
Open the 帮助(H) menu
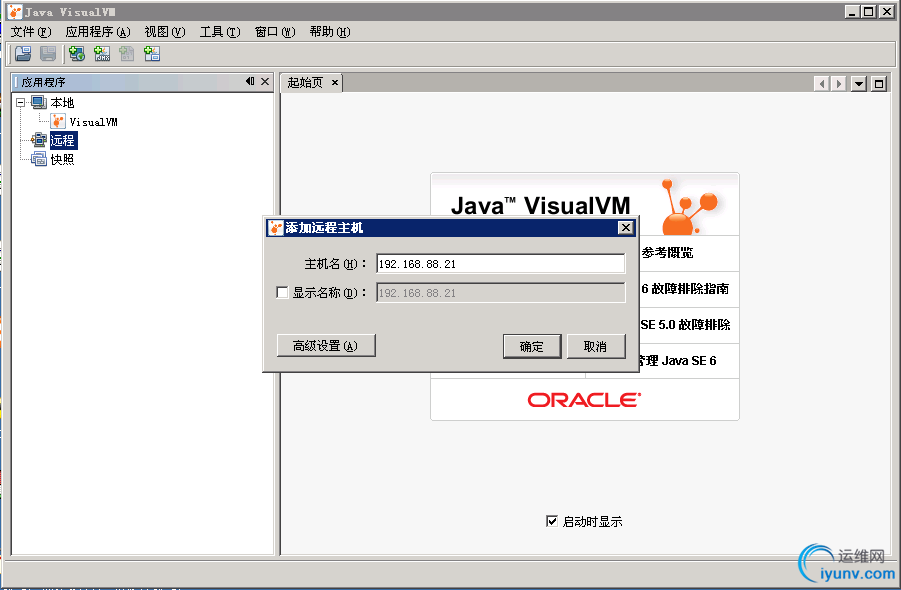329,32
